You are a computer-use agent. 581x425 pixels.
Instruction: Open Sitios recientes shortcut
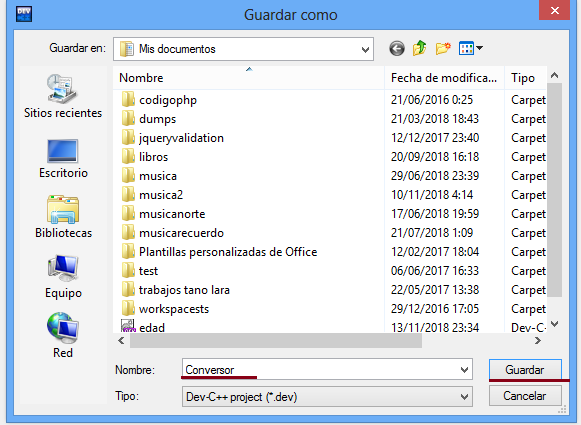tap(63, 96)
